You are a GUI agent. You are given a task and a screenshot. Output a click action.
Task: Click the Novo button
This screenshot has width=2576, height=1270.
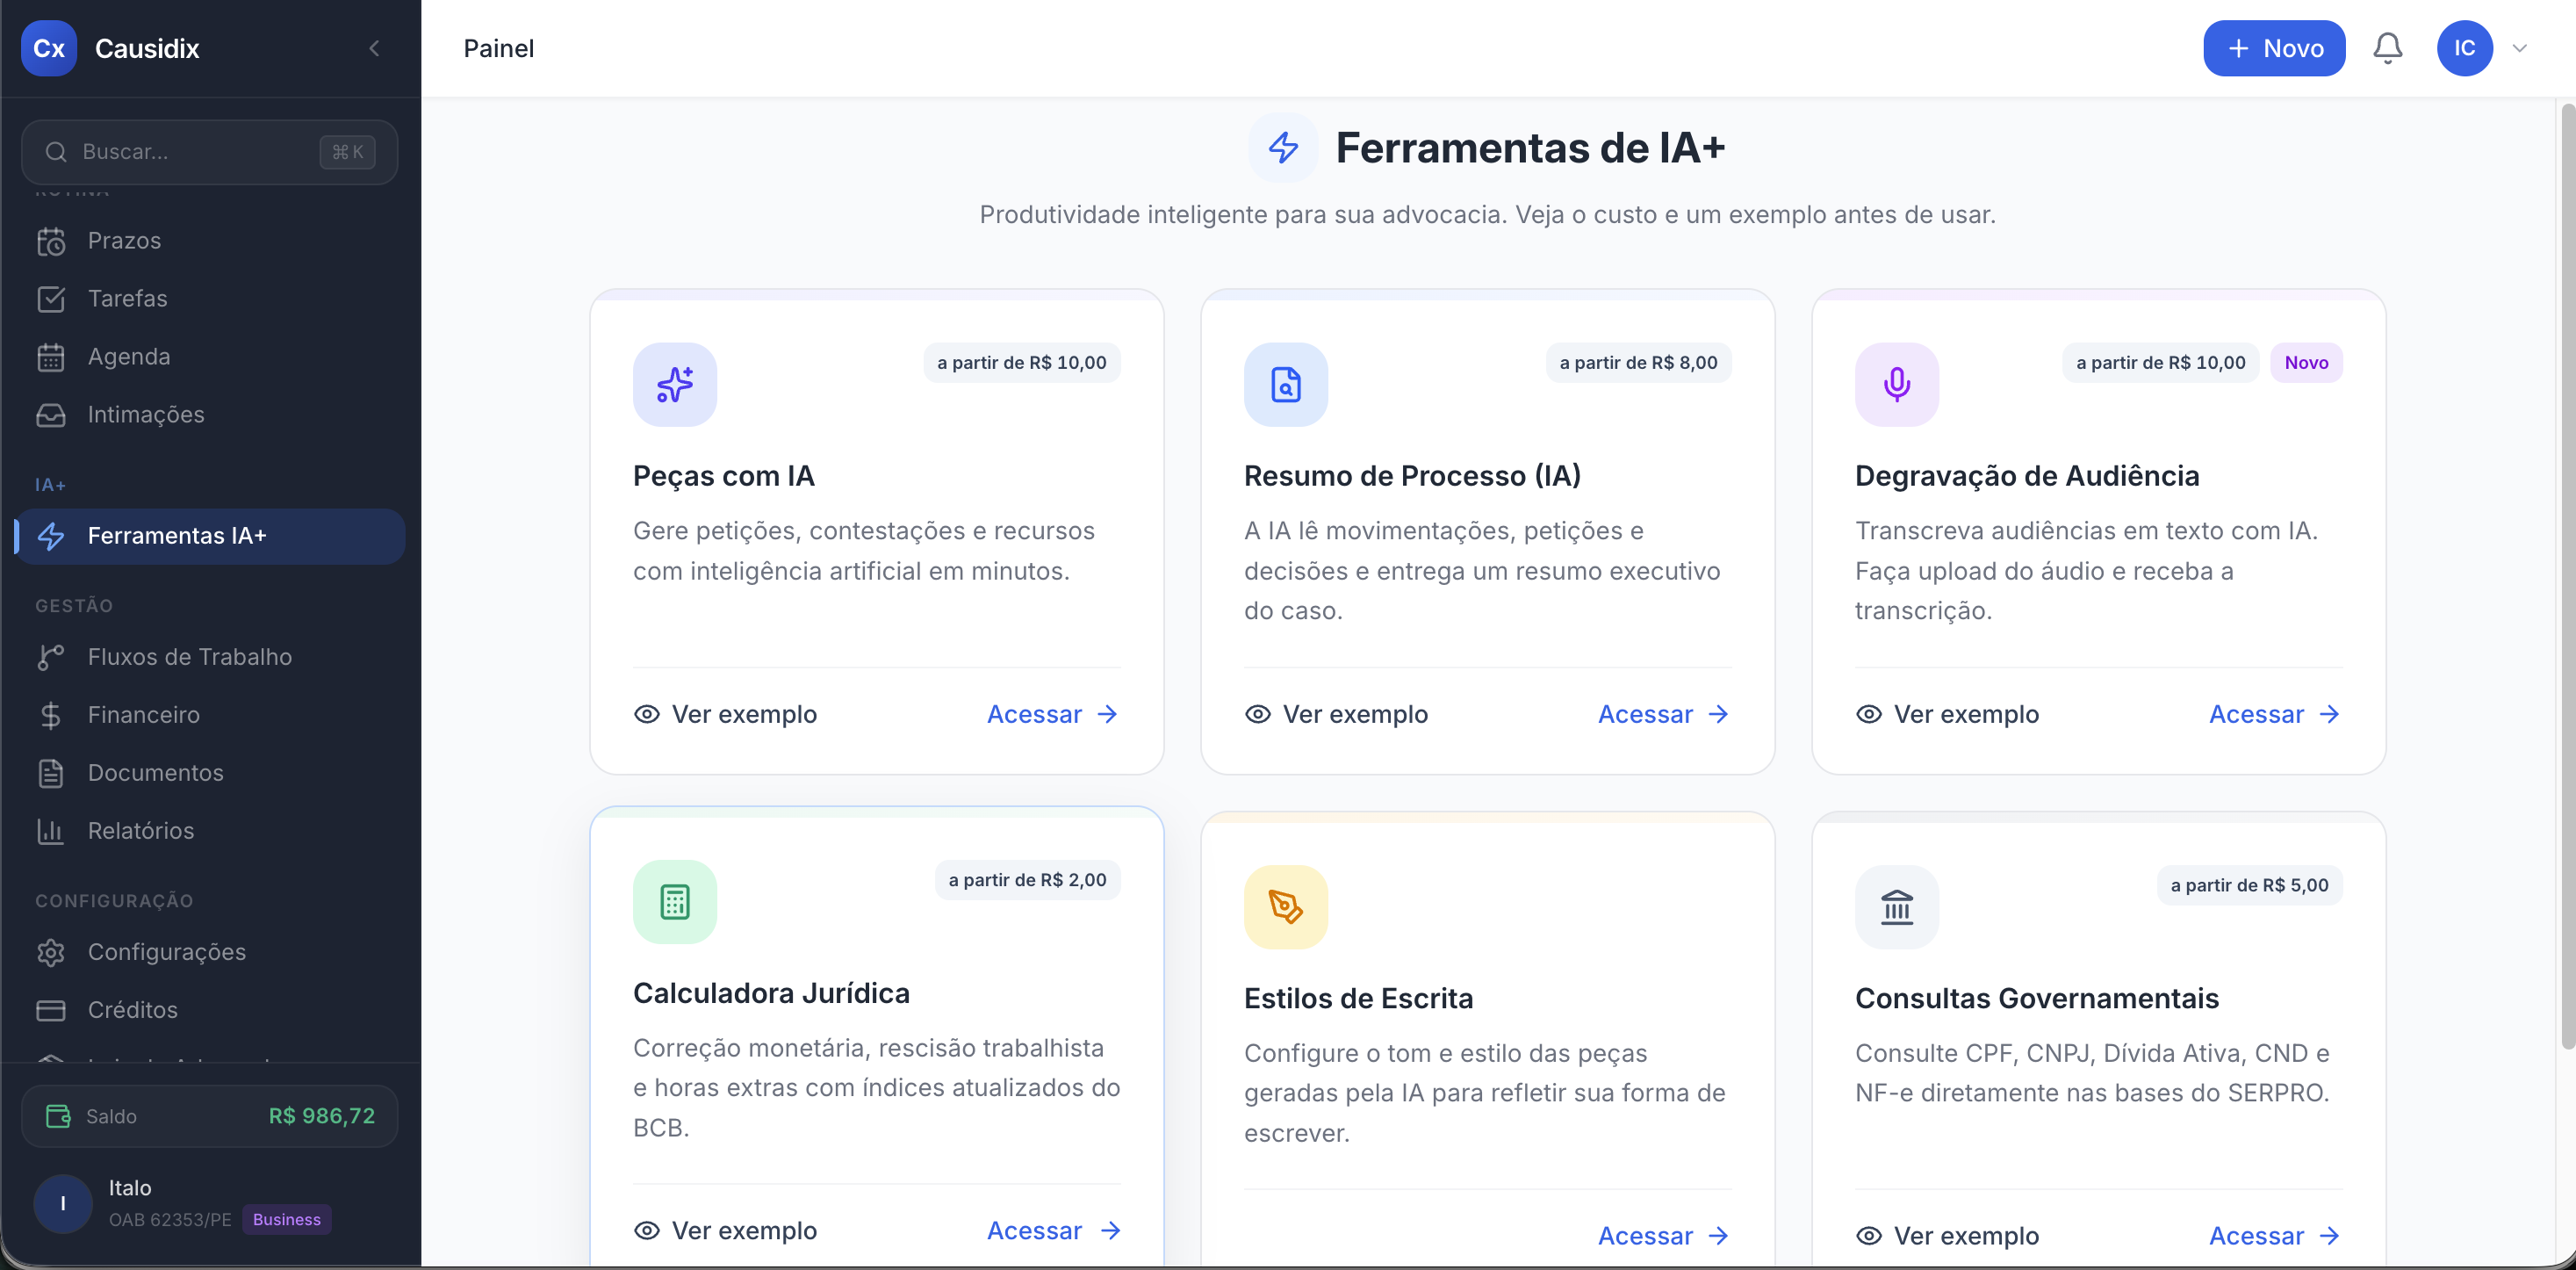[x=2274, y=48]
